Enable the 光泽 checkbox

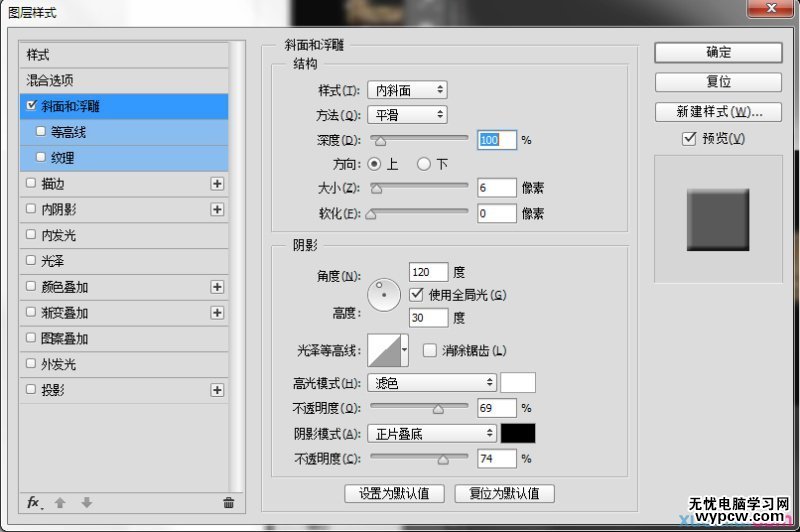pos(31,260)
